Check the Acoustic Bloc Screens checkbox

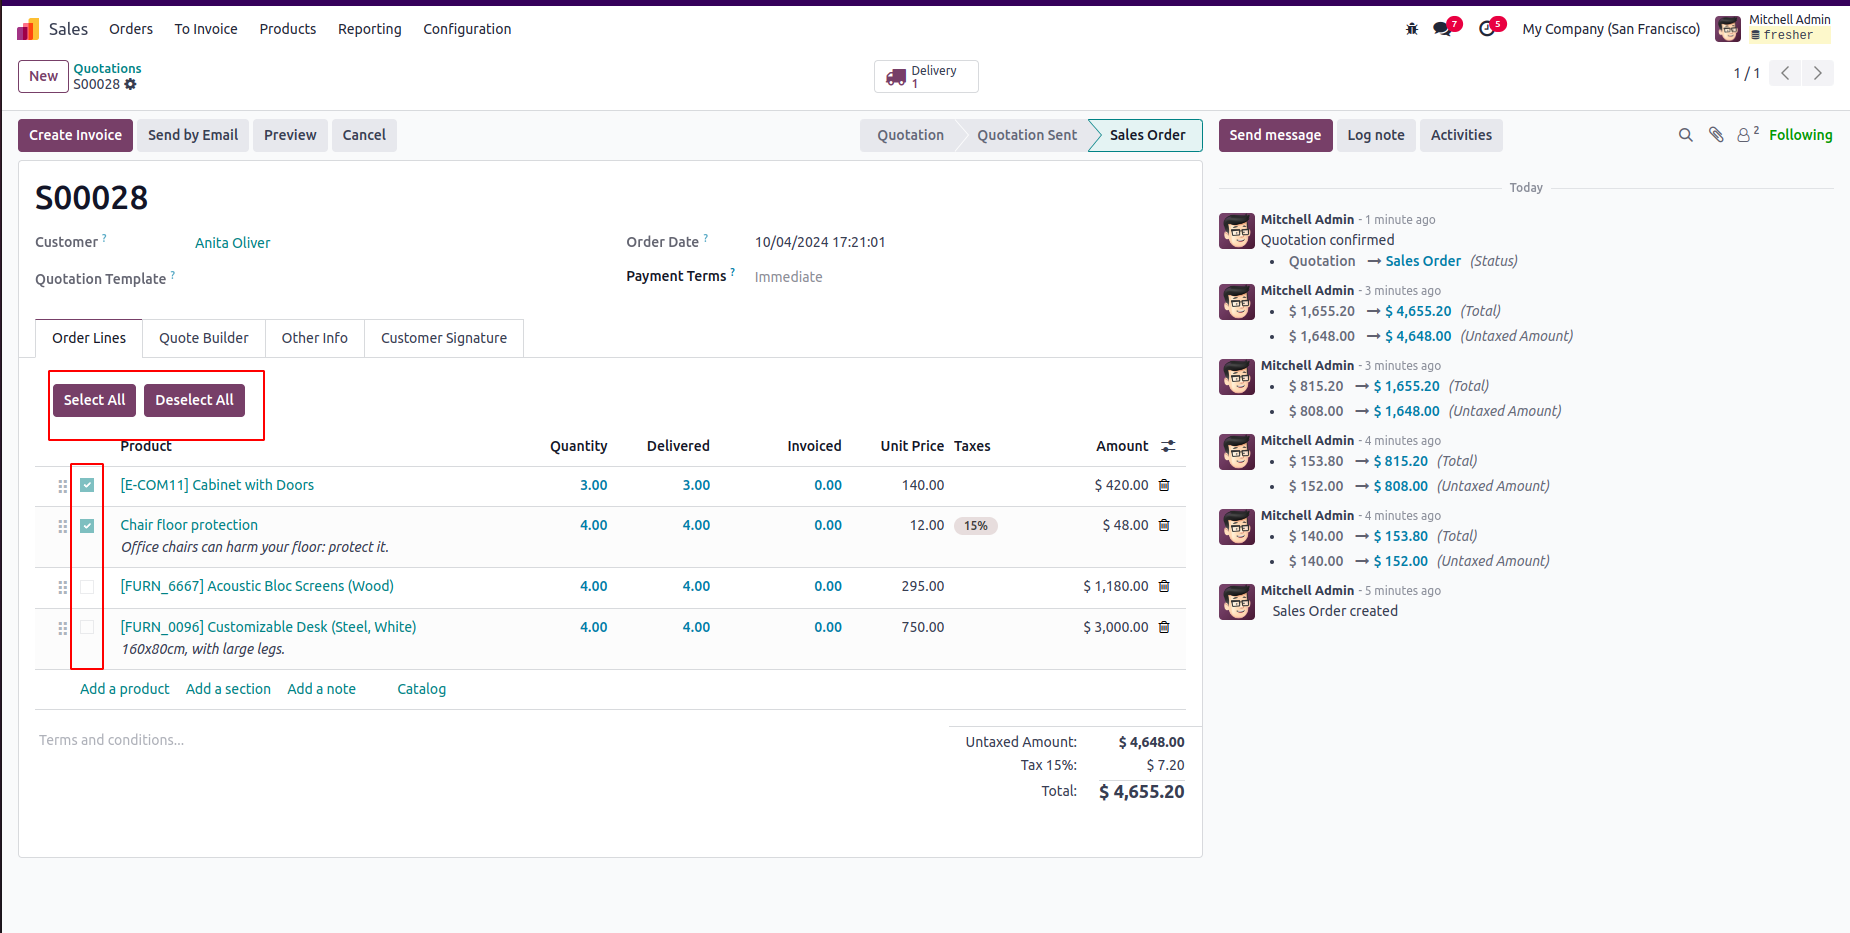tap(87, 587)
